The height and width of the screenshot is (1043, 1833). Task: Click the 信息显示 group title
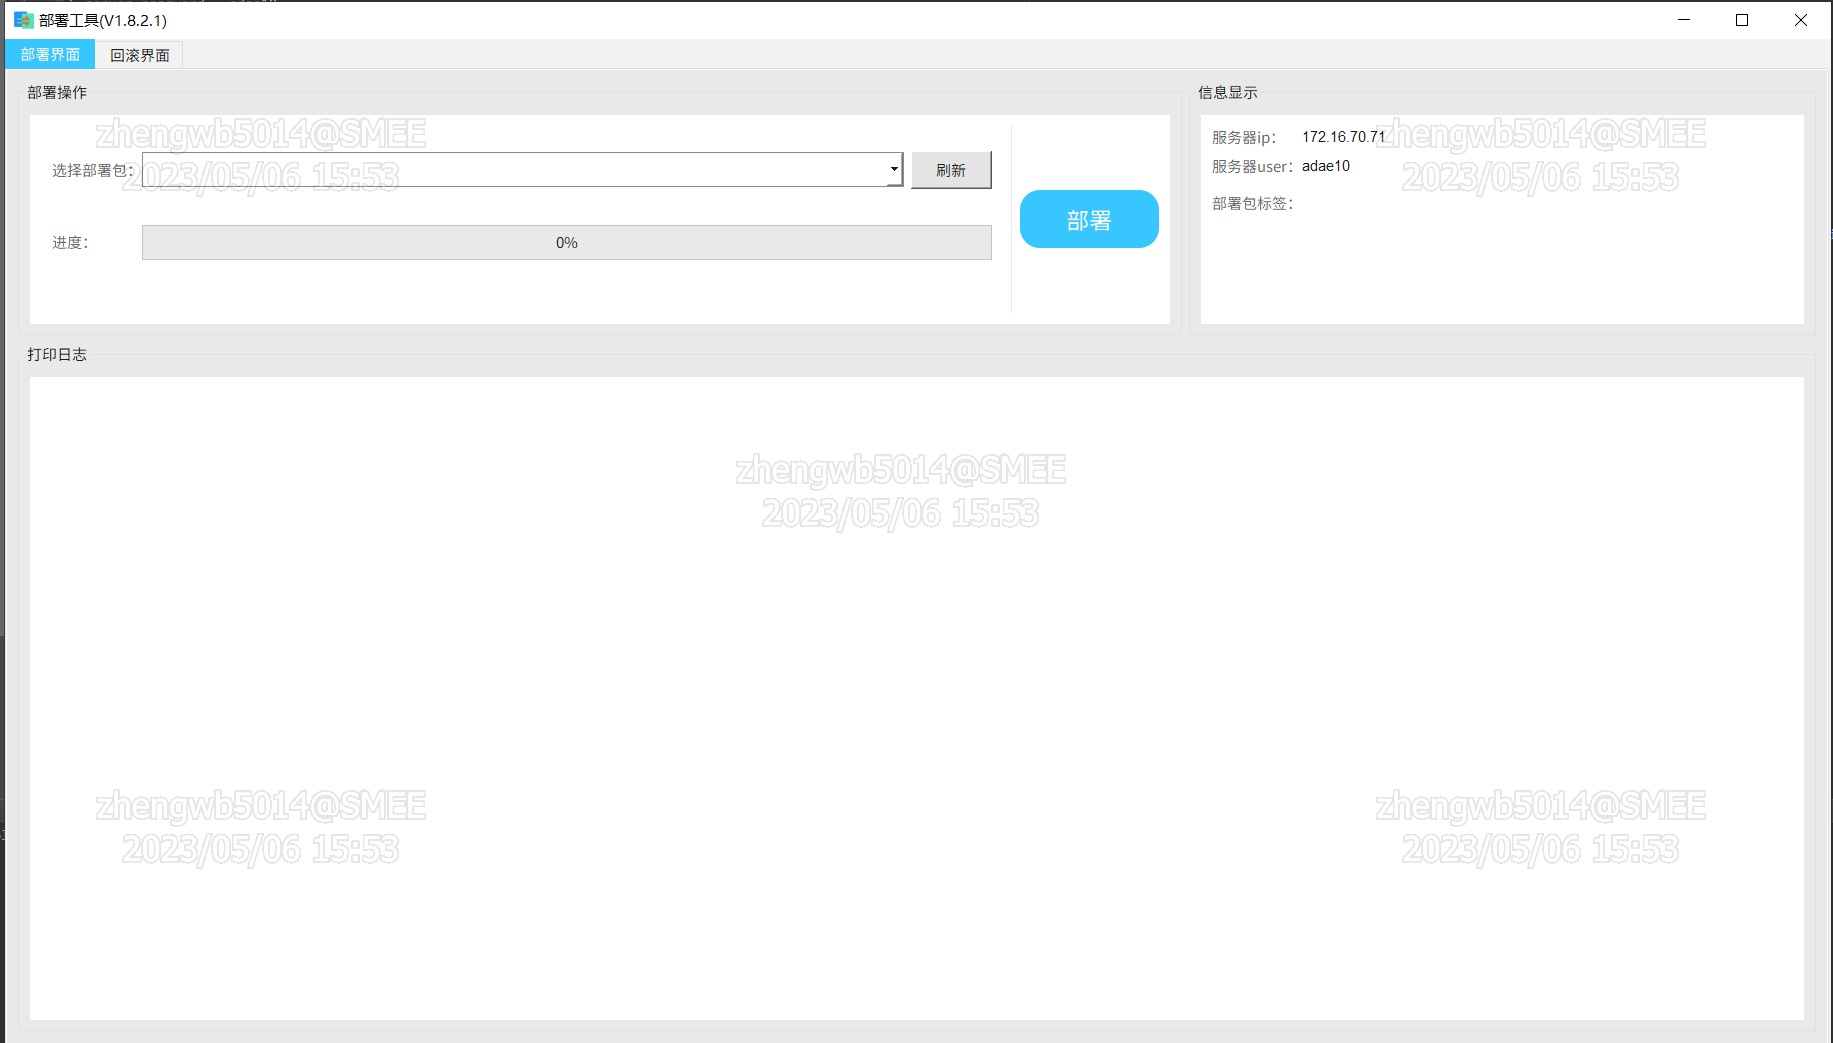[x=1228, y=93]
